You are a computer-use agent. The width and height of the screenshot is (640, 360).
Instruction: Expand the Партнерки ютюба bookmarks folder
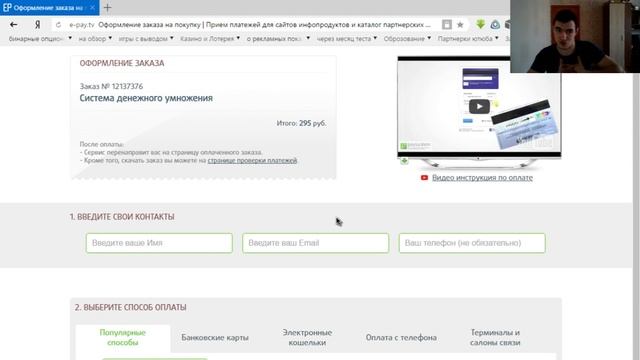tap(468, 38)
